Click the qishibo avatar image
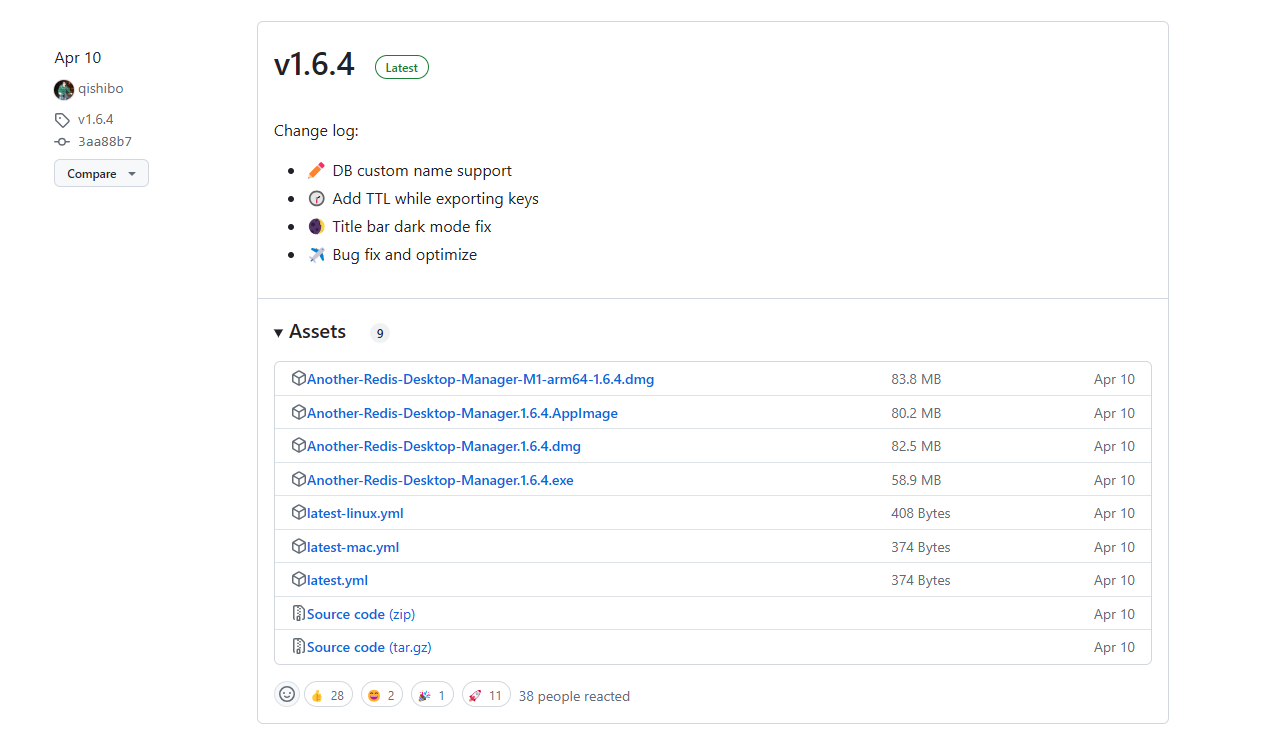 tap(64, 90)
